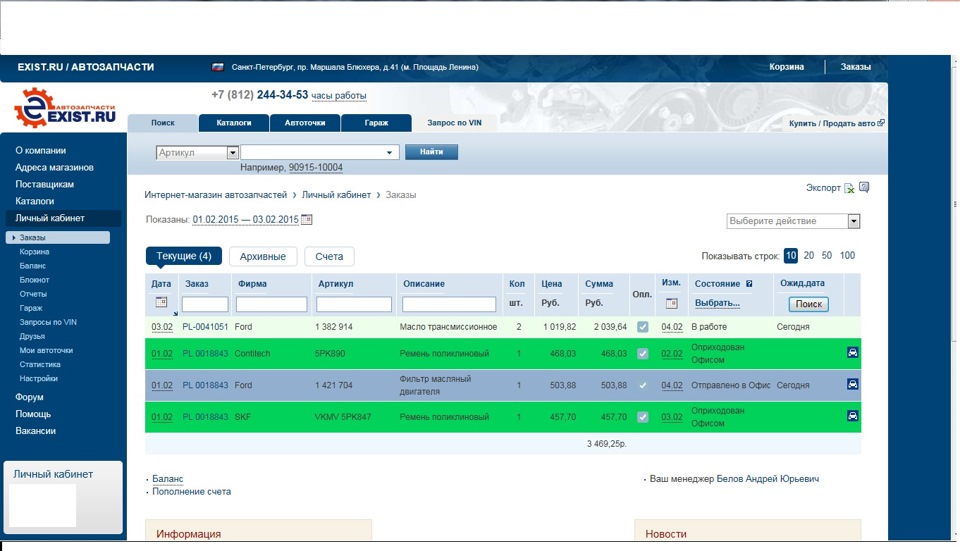The width and height of the screenshot is (960, 551).
Task: Click car icon in Ford 1 421 704 row
Action: 852,384
